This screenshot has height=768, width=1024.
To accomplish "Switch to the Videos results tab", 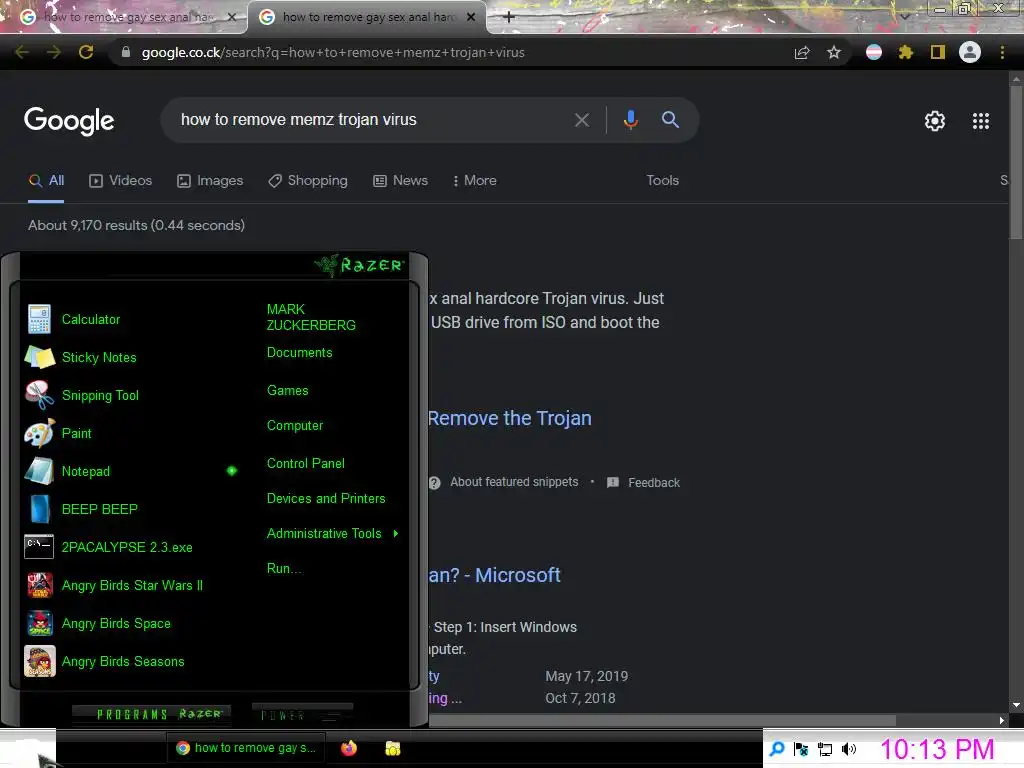I will coord(121,181).
